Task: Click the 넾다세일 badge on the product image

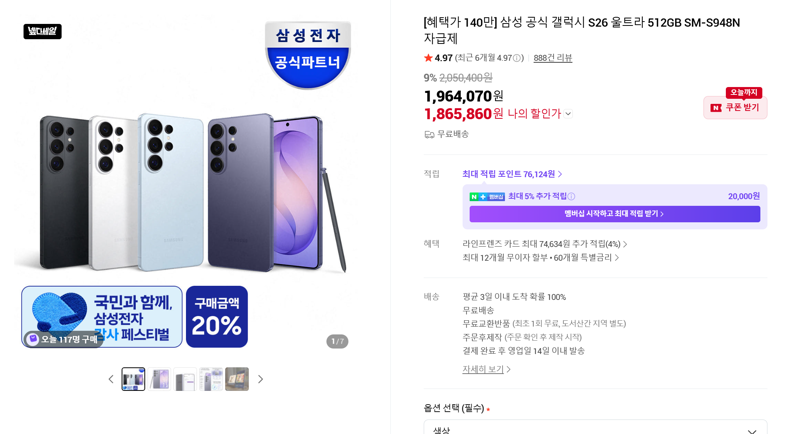Action: [x=42, y=32]
